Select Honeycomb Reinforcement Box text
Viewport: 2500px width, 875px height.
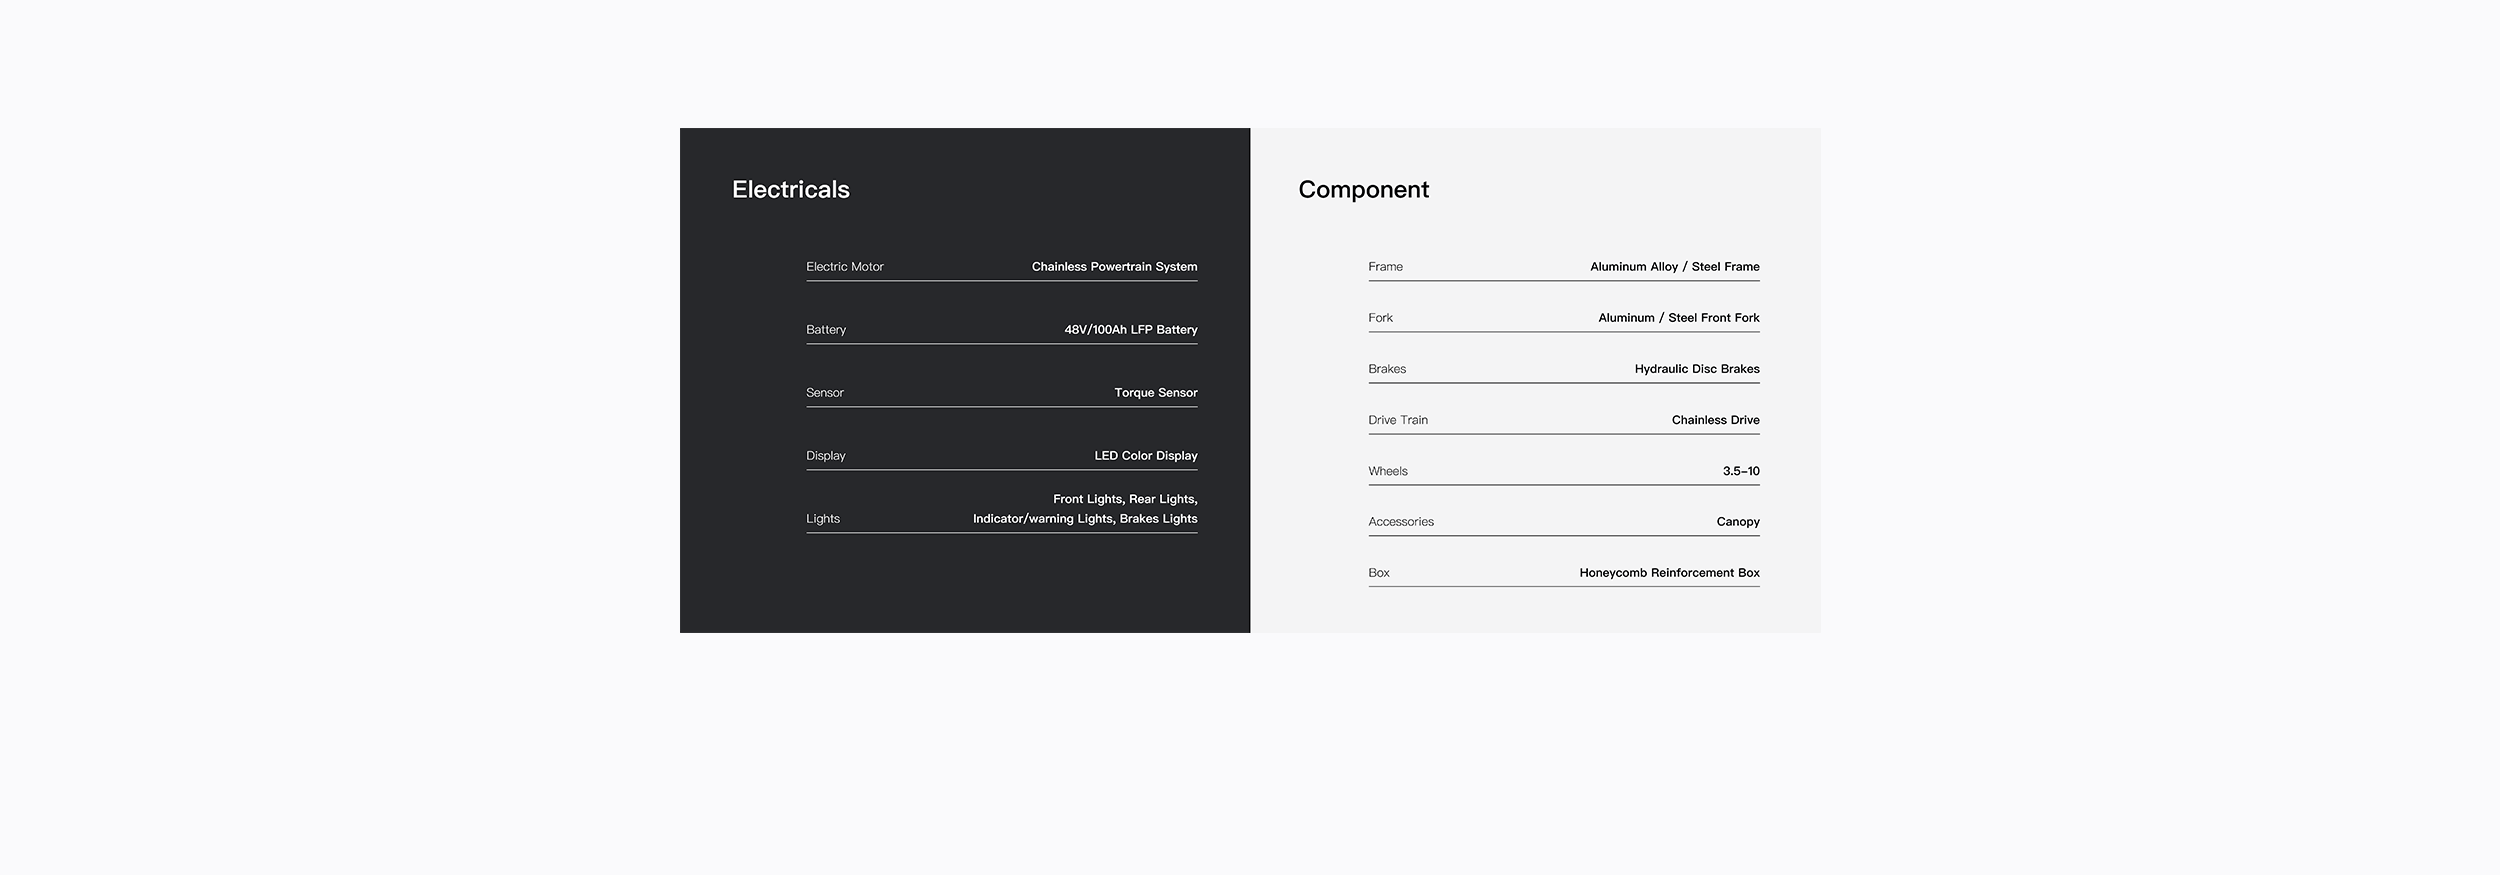pos(1669,573)
